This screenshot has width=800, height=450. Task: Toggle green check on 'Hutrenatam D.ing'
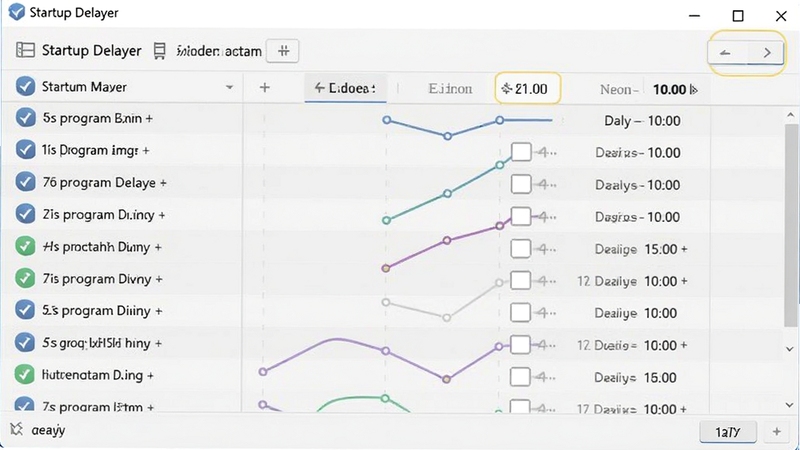coord(25,374)
